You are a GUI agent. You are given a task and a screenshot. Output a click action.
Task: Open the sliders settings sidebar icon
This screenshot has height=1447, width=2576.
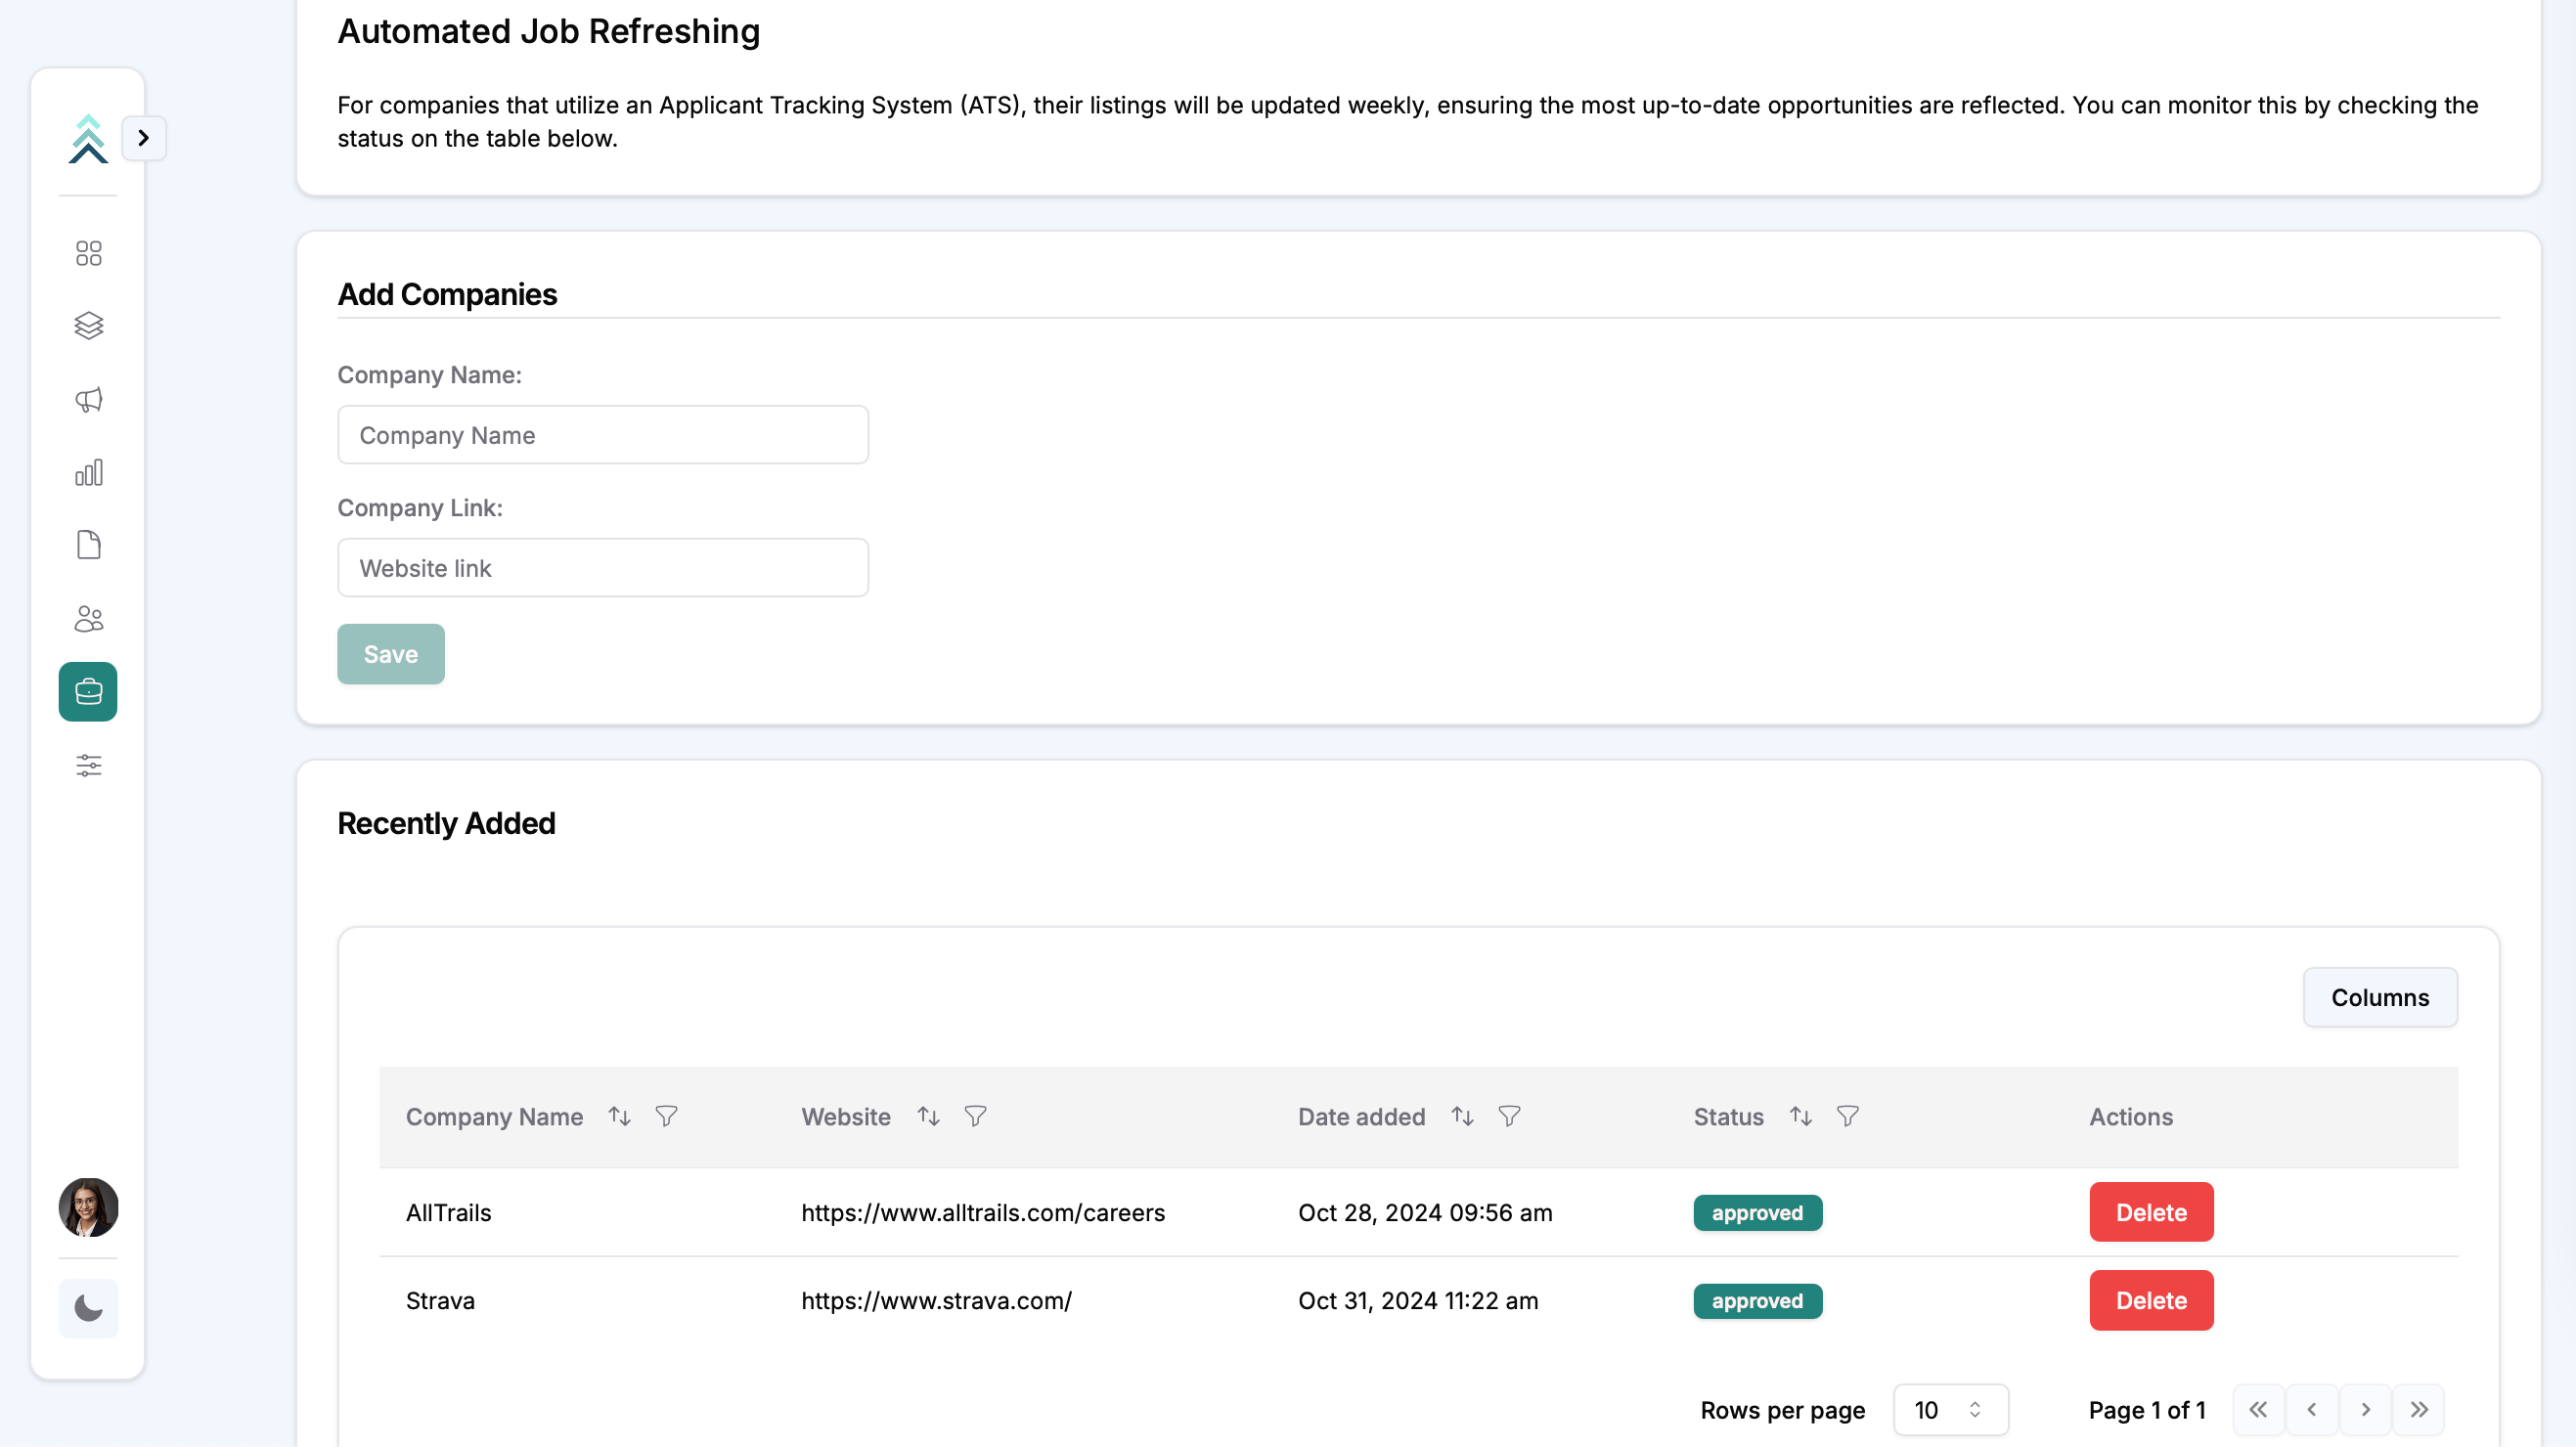(x=88, y=765)
